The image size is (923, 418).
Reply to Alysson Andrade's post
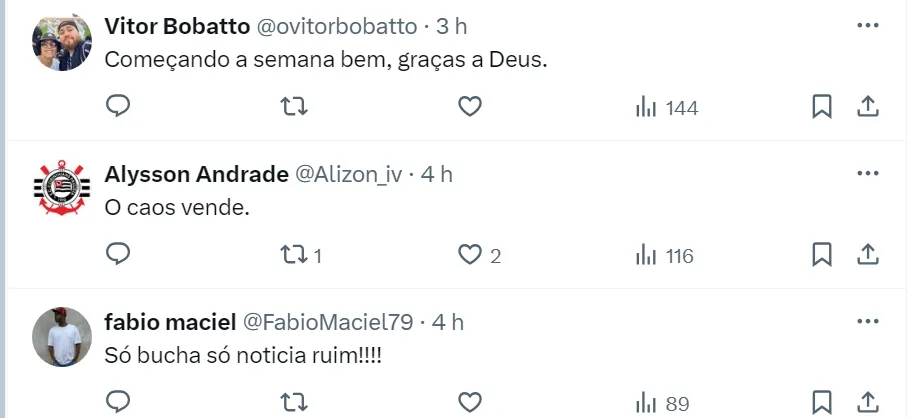[119, 254]
